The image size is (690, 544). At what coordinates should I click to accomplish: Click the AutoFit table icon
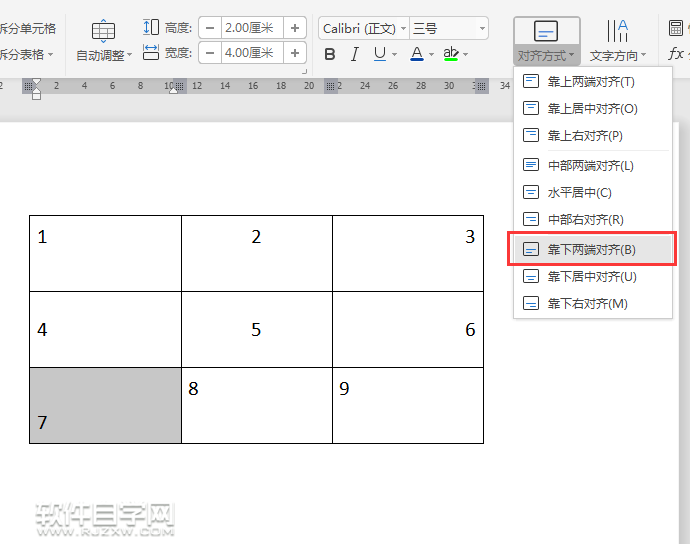[x=103, y=31]
